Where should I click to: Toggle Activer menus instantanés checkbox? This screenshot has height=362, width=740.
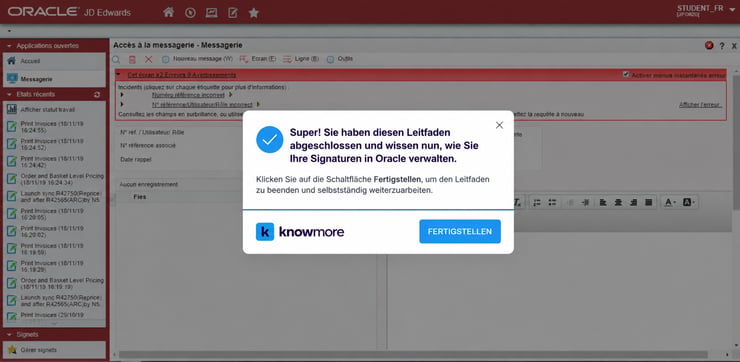626,75
